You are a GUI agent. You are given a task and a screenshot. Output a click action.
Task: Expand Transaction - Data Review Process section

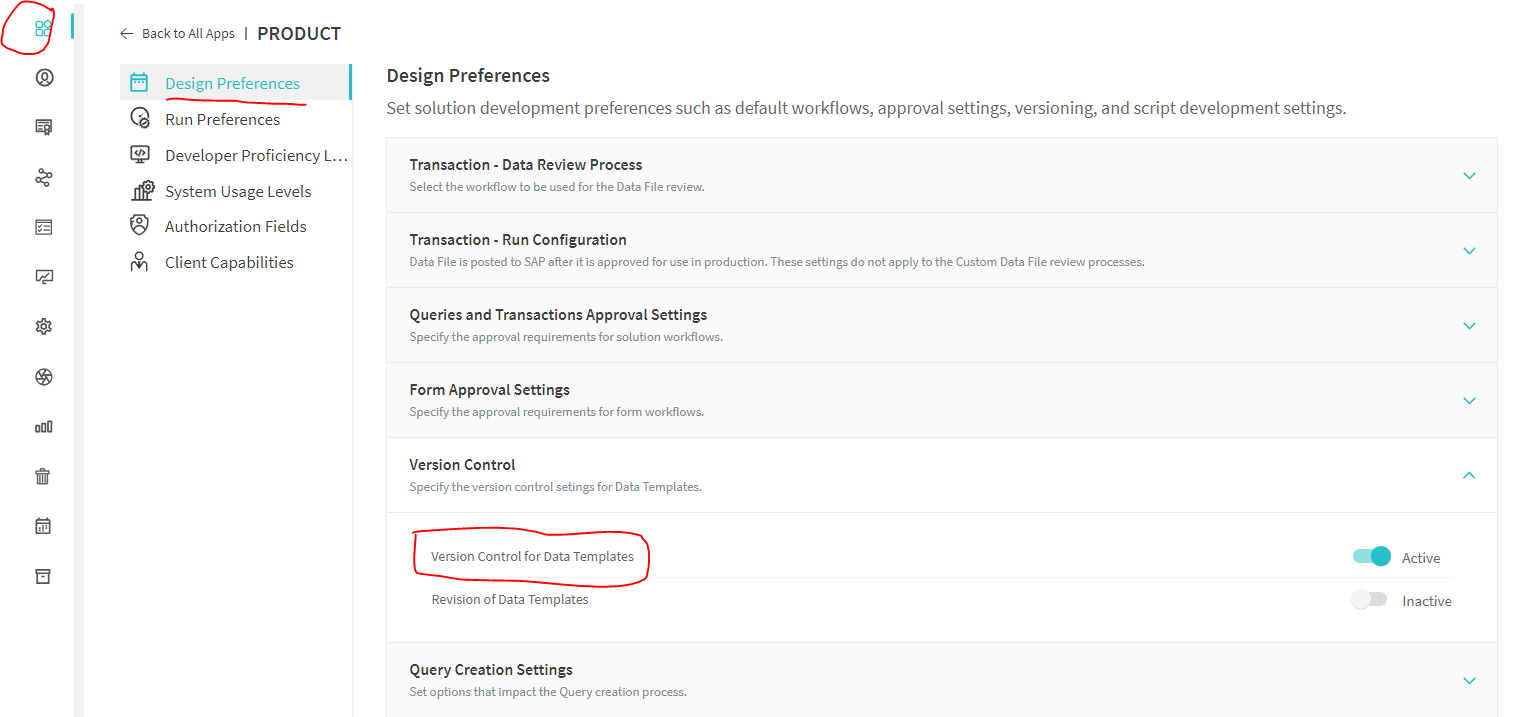(1469, 176)
